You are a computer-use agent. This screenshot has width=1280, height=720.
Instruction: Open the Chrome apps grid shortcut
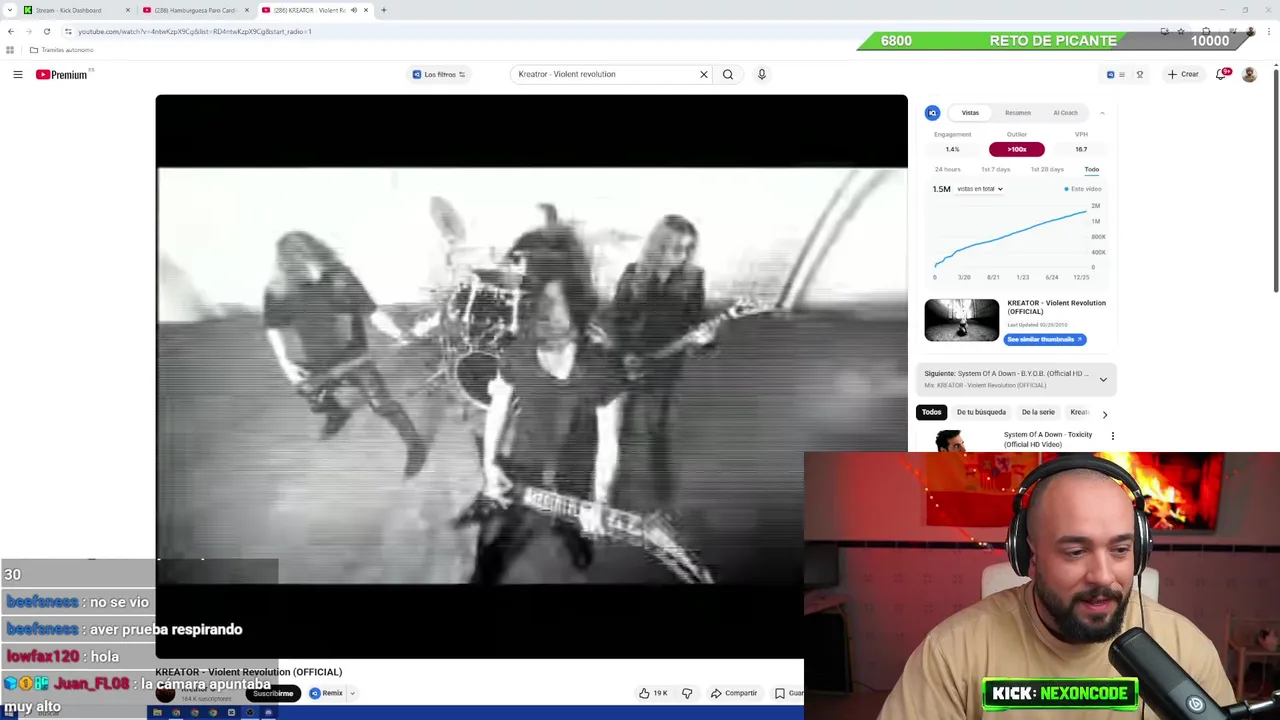[10, 50]
